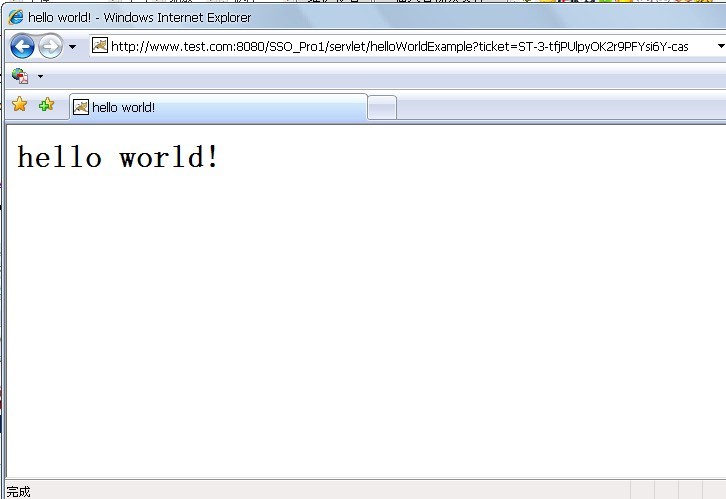Screen dimensions: 726x499
Task: Open Favorites Center star icon
Action: (x=19, y=104)
